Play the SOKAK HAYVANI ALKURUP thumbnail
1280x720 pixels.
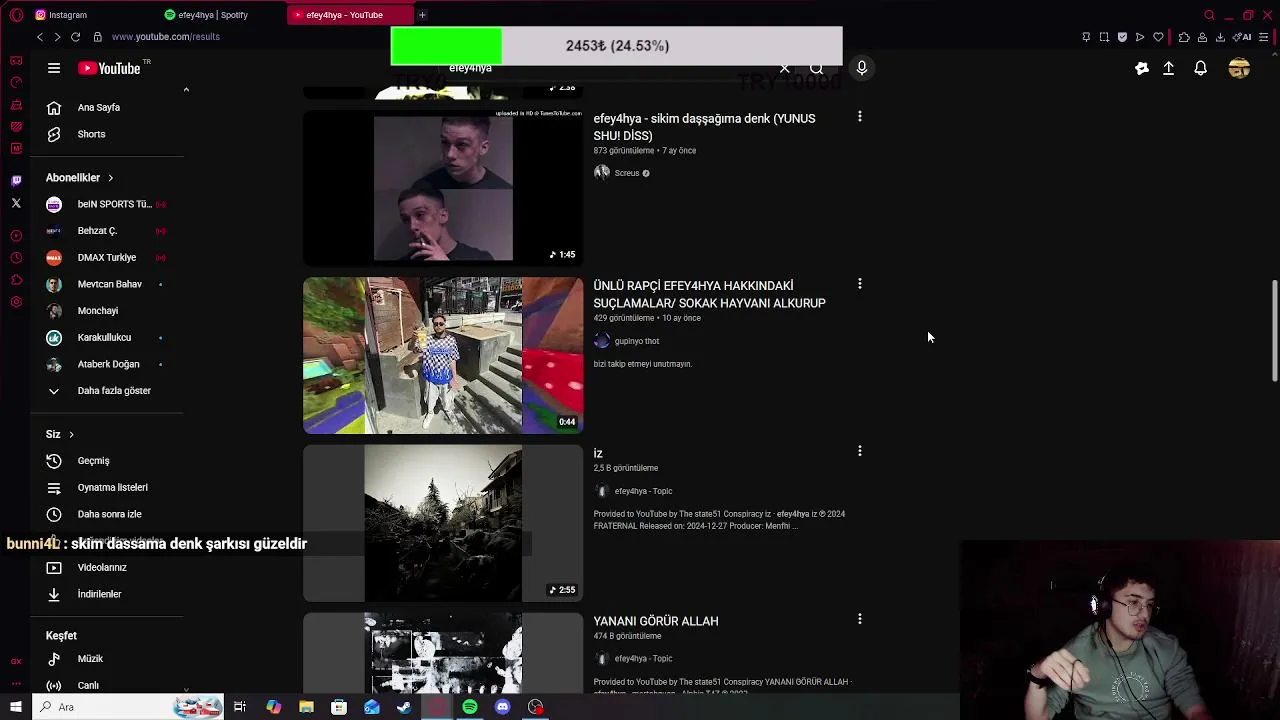[x=443, y=355]
